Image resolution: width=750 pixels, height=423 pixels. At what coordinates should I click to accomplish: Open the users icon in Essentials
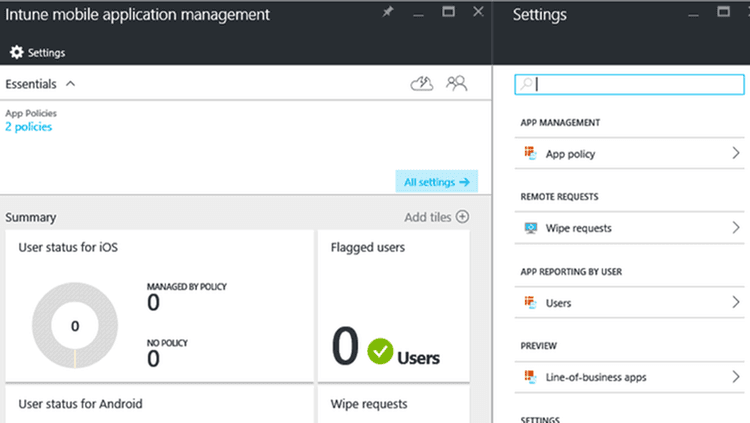[457, 84]
